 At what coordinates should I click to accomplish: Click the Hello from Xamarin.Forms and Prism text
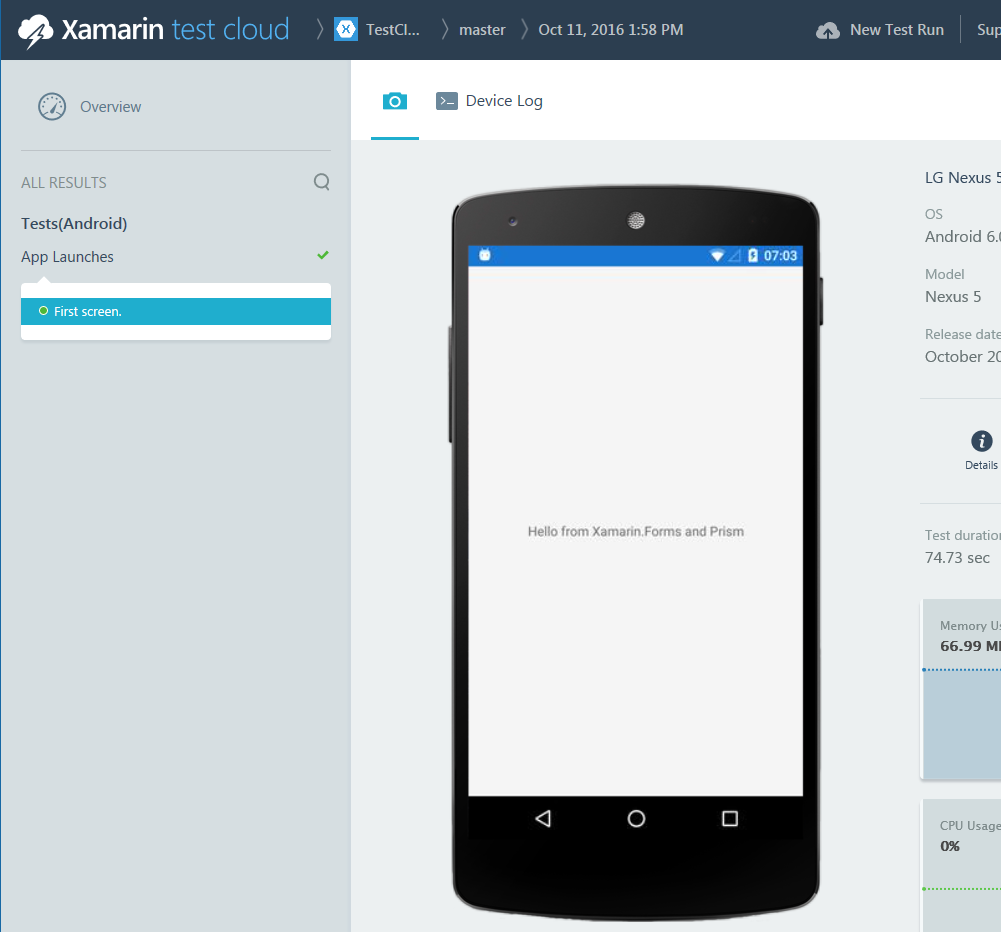tap(636, 531)
